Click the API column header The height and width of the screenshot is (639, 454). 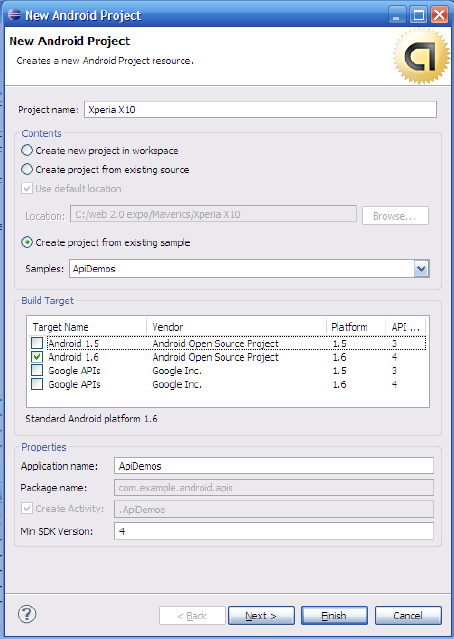pyautogui.click(x=406, y=327)
